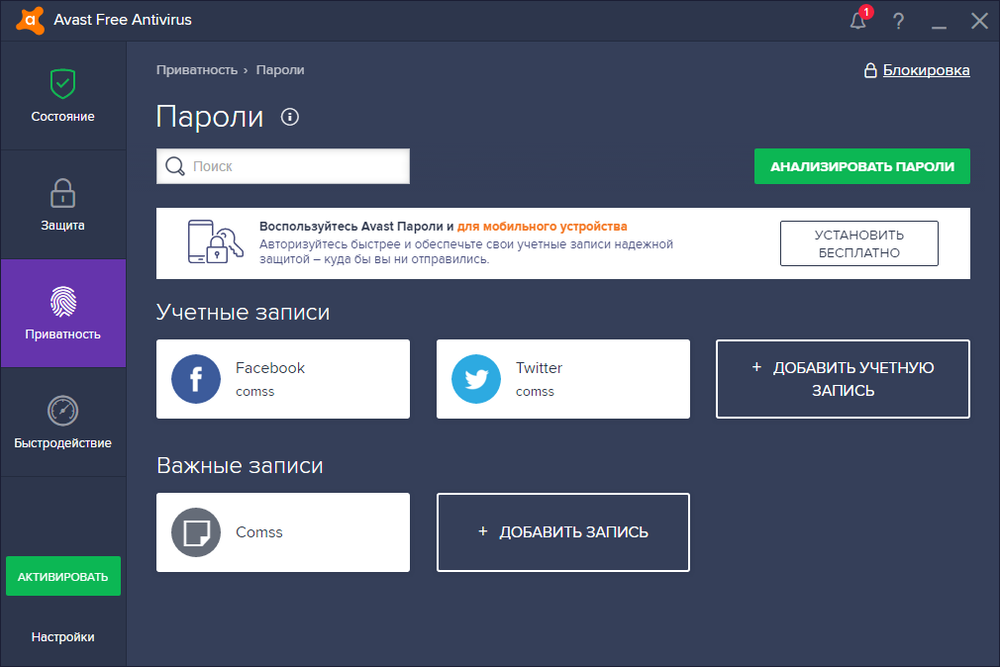Click УСТАНОВИТЬ БЕСПЛАТНО button

859,244
